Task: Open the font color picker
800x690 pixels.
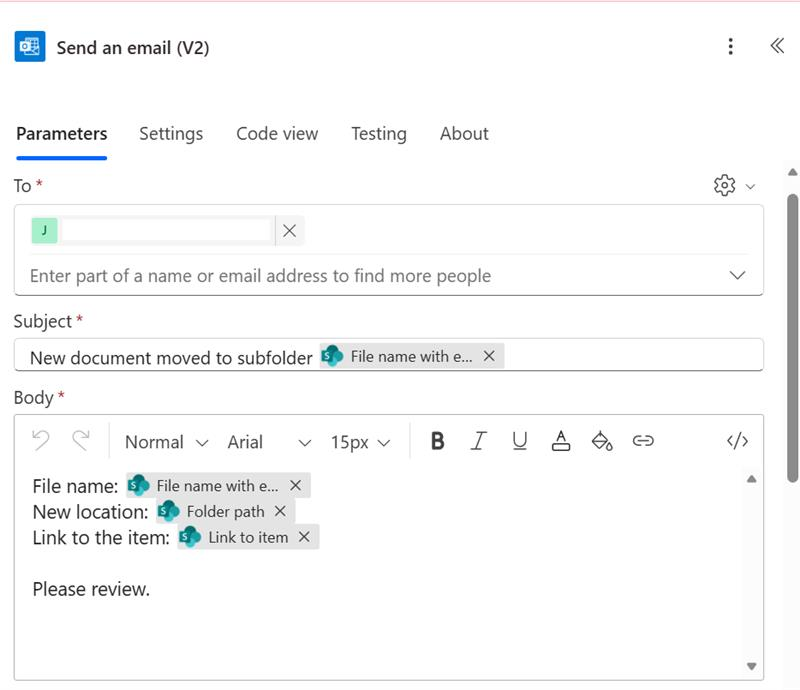Action: pos(561,441)
